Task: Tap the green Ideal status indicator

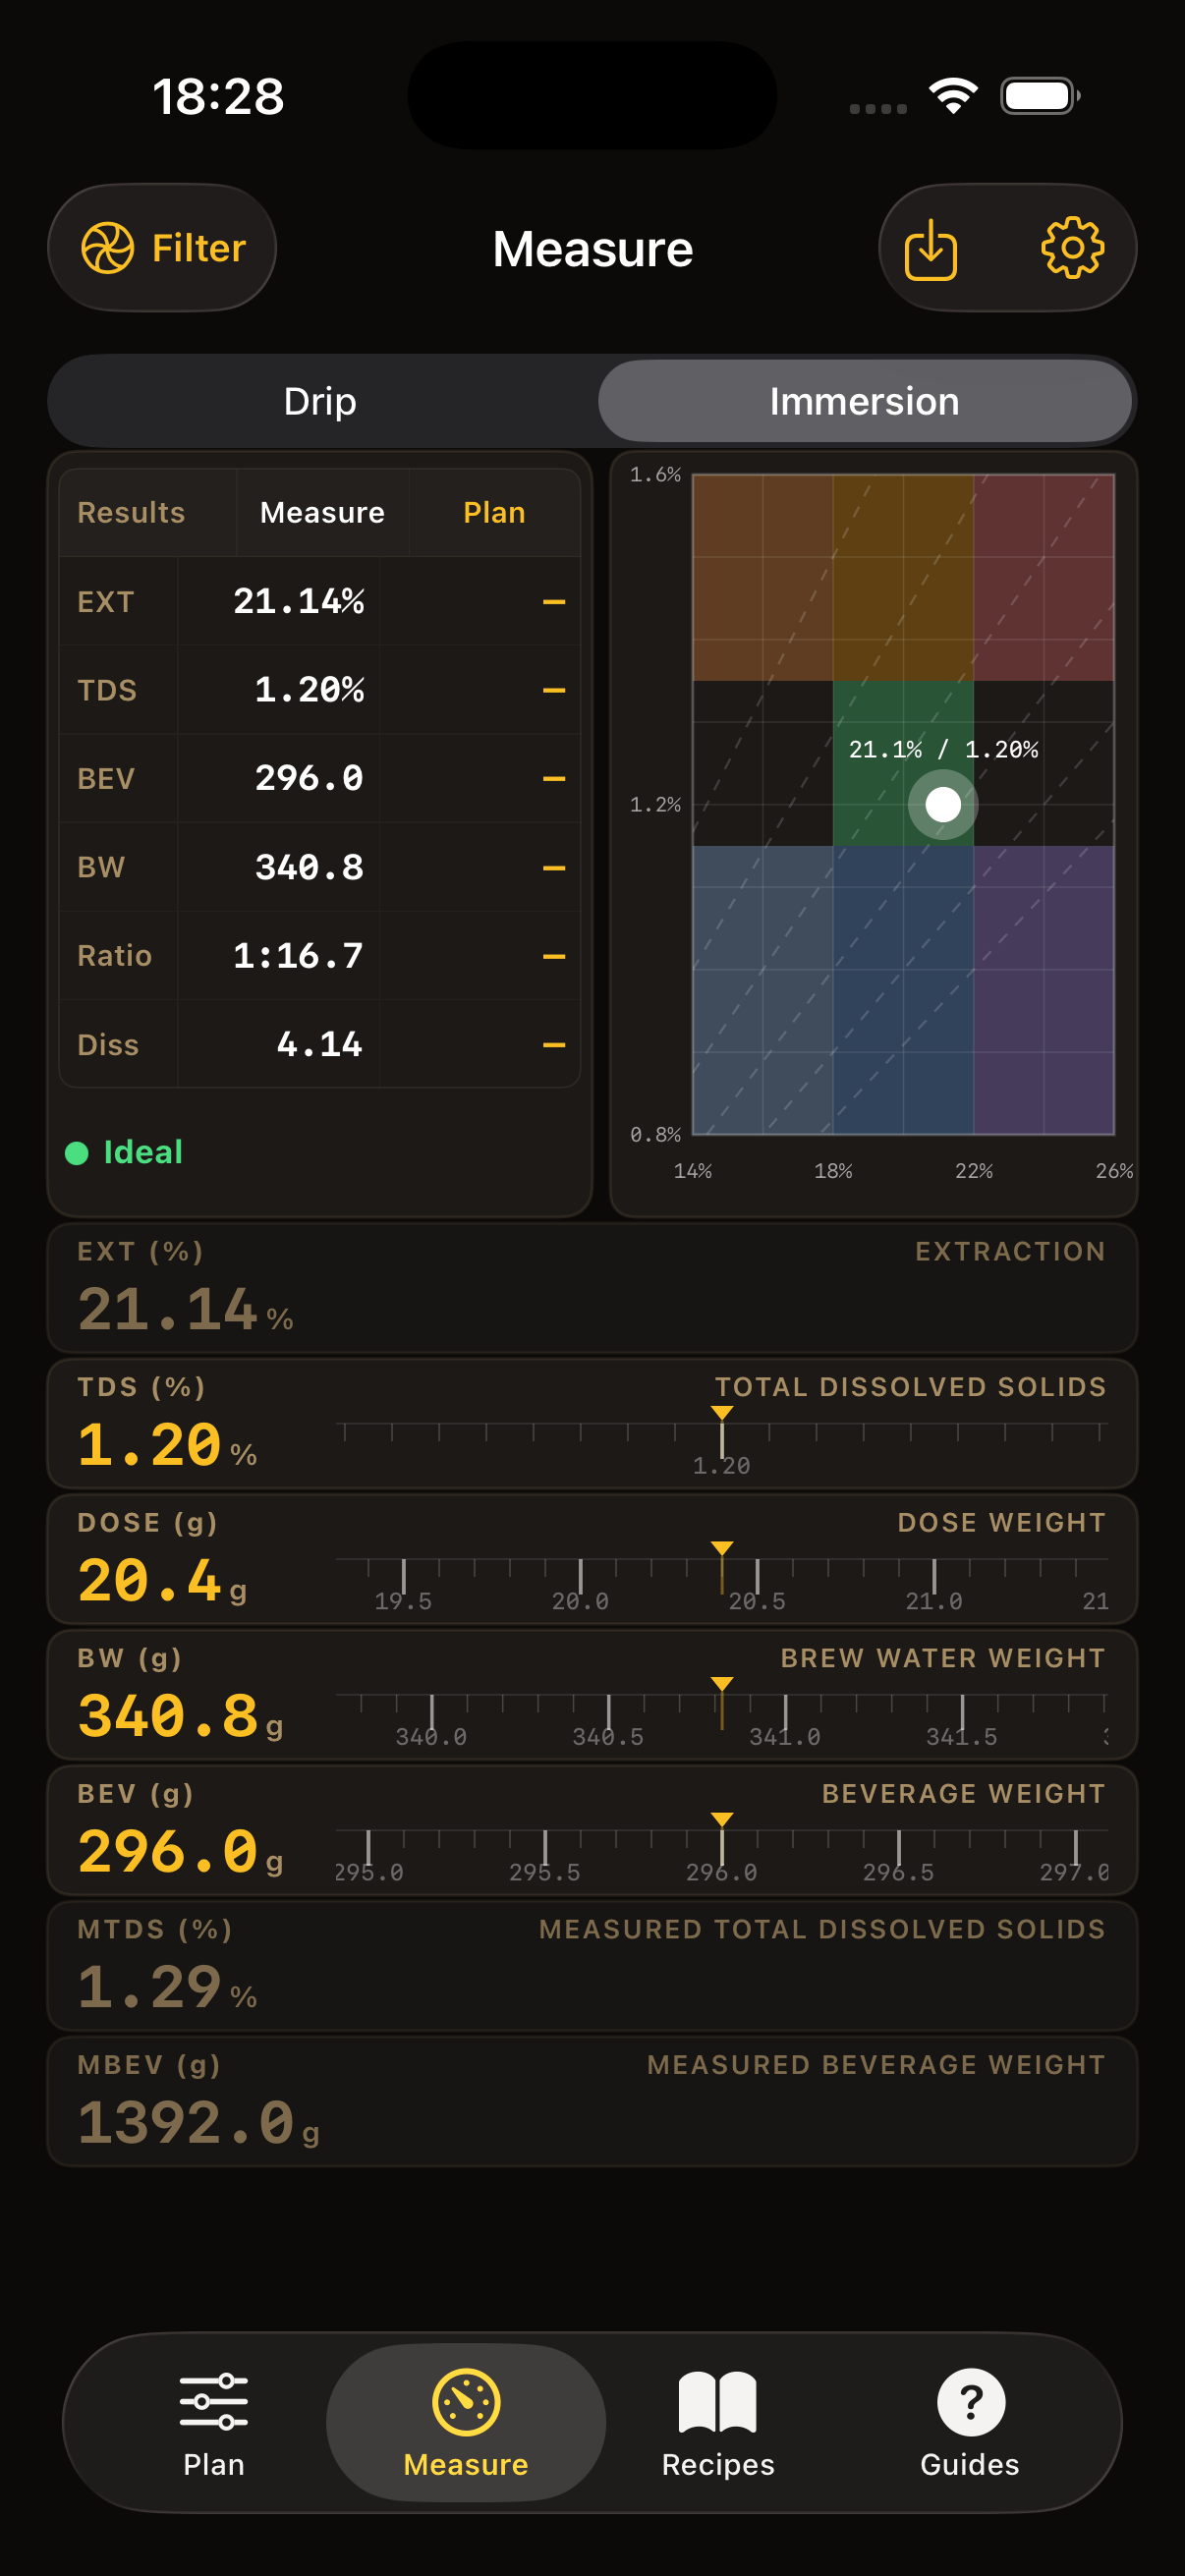Action: (x=128, y=1151)
